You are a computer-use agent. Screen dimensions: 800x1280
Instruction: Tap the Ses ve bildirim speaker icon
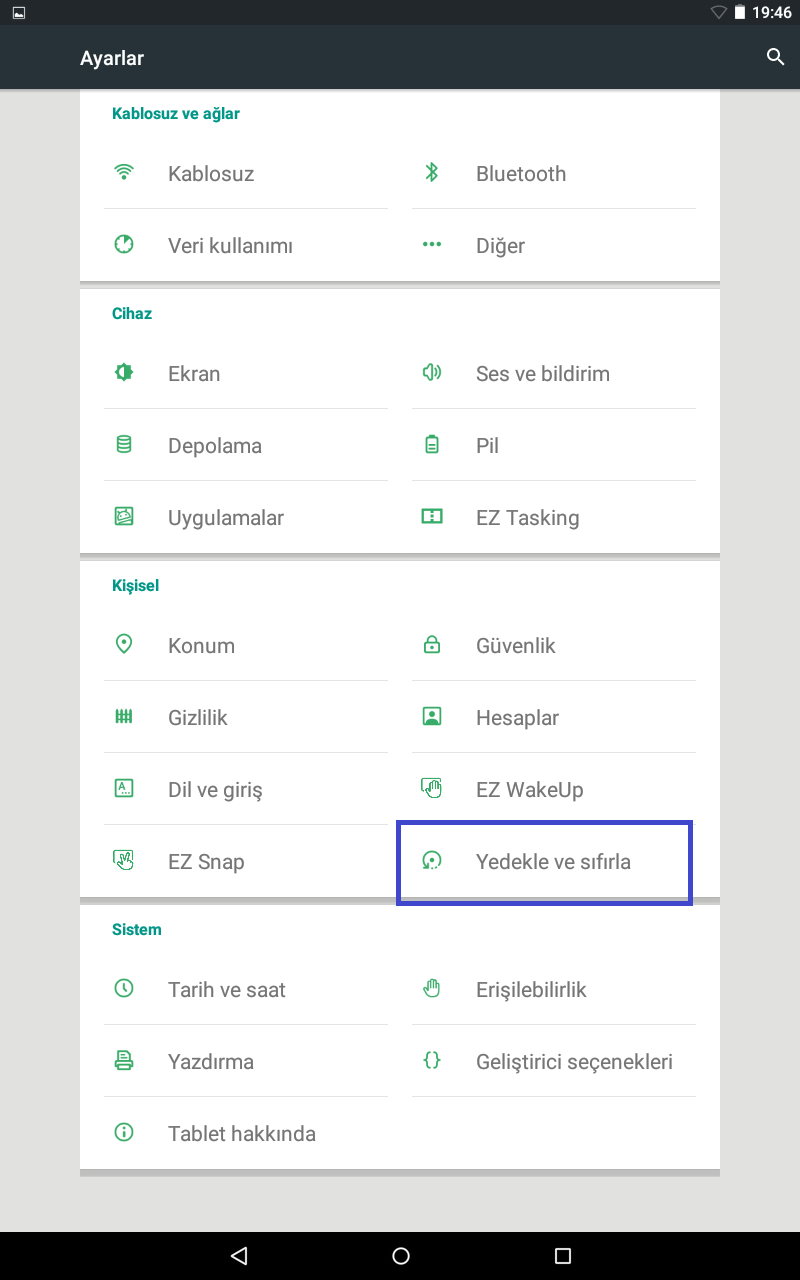(x=432, y=373)
